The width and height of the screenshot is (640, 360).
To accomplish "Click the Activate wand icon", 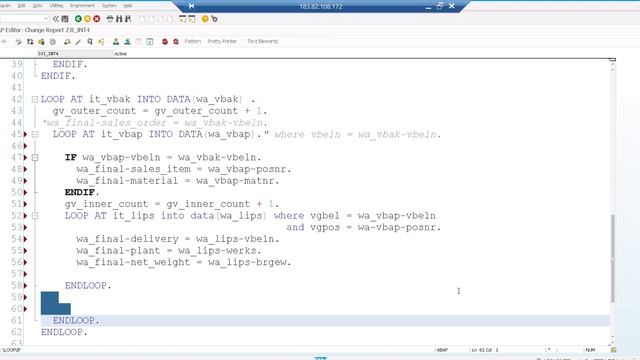I will point(78,42).
